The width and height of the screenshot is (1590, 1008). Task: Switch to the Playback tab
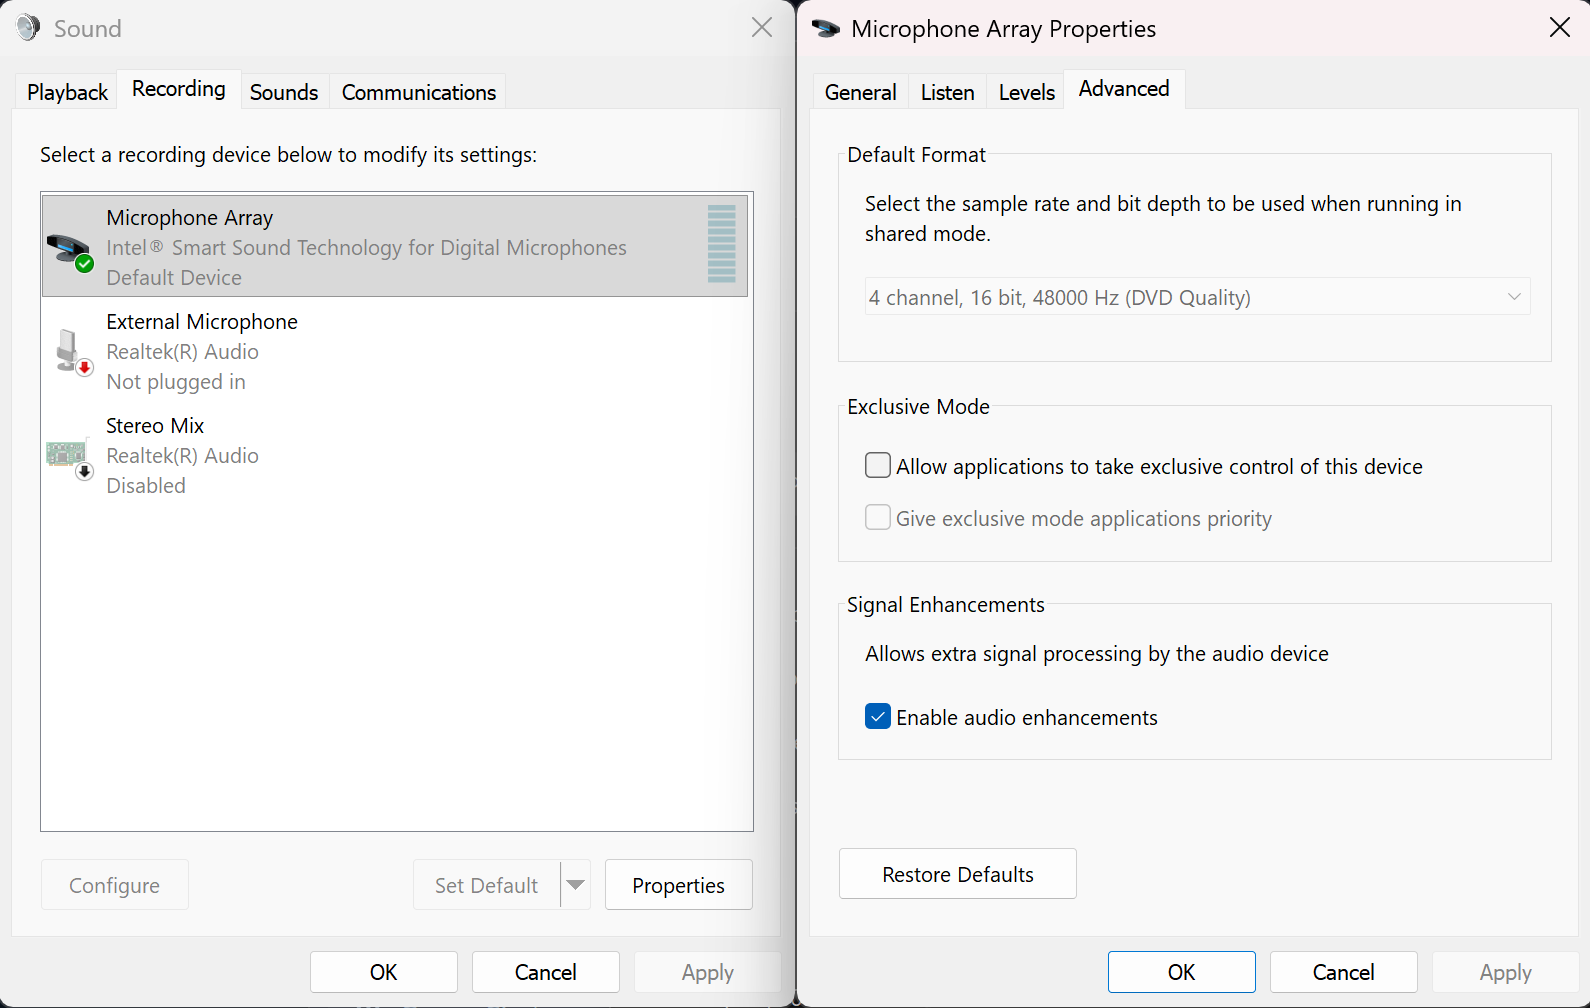click(67, 92)
